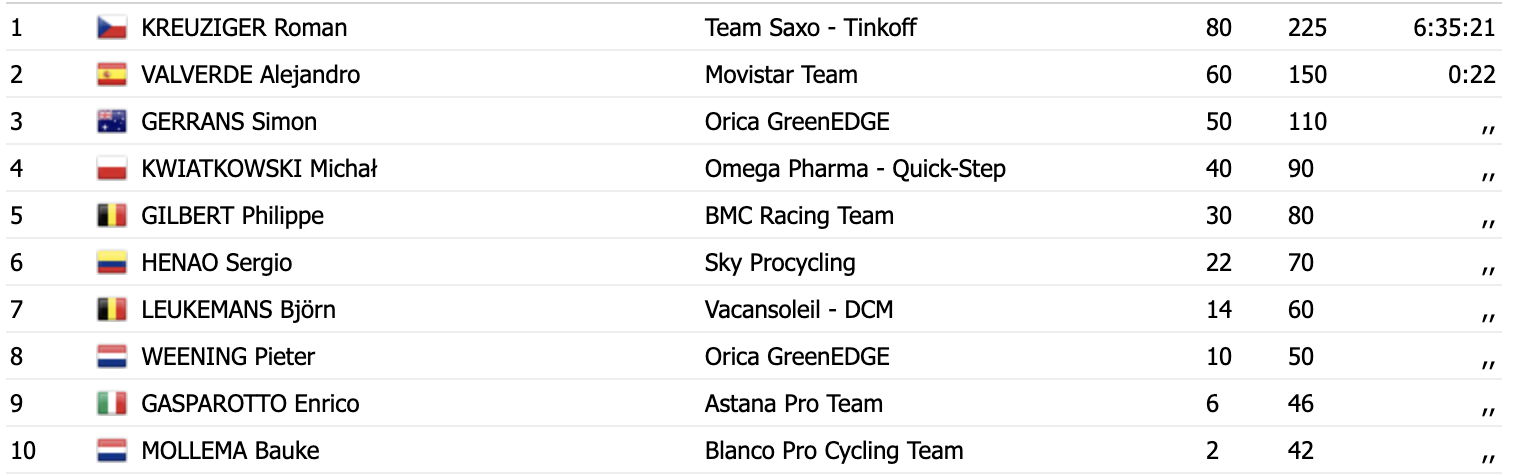Click the Polish flag next to Kwiatkowski

[111, 169]
